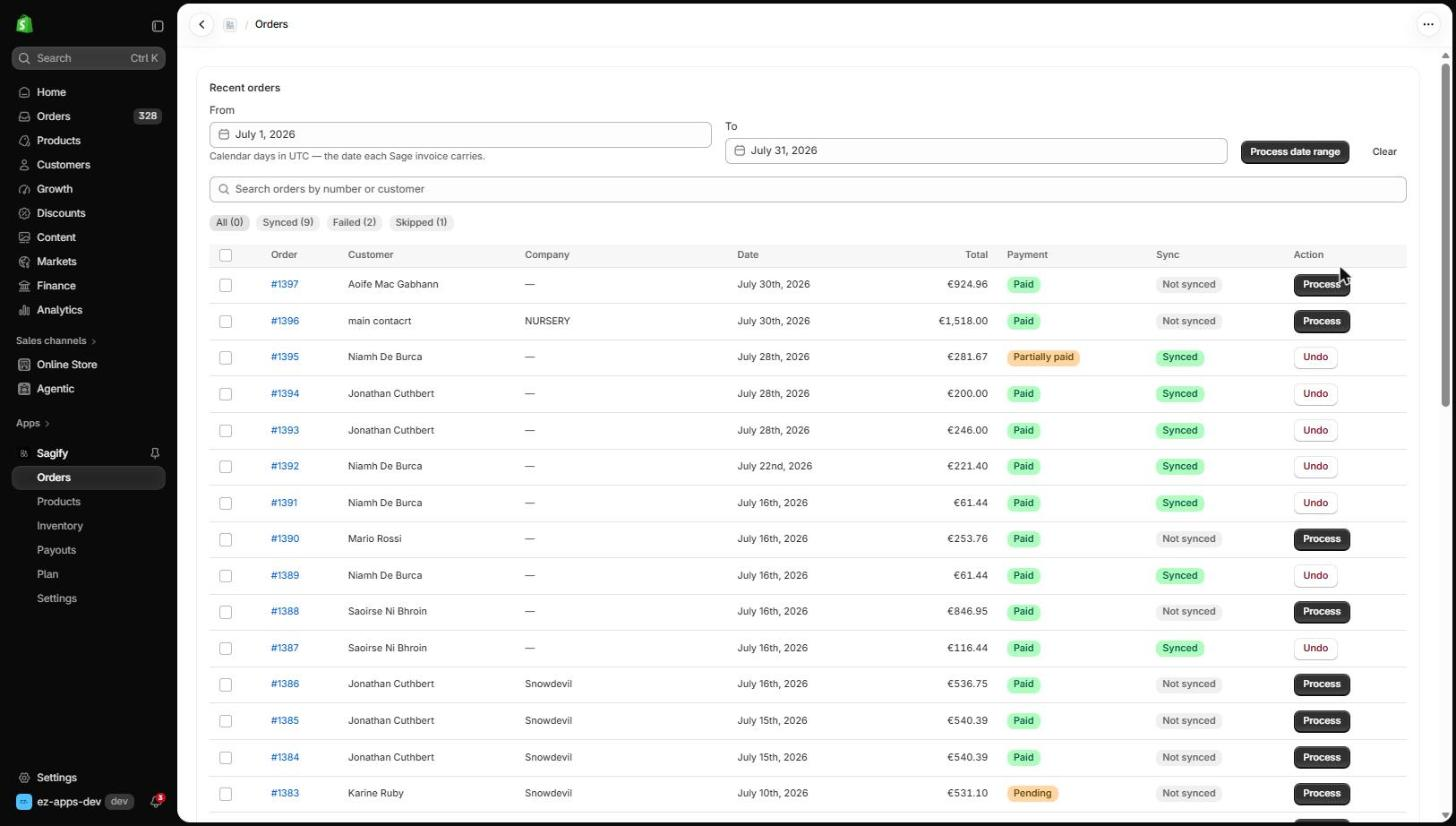Image resolution: width=1456 pixels, height=826 pixels.
Task: Click the Online Store icon
Action: 24,365
